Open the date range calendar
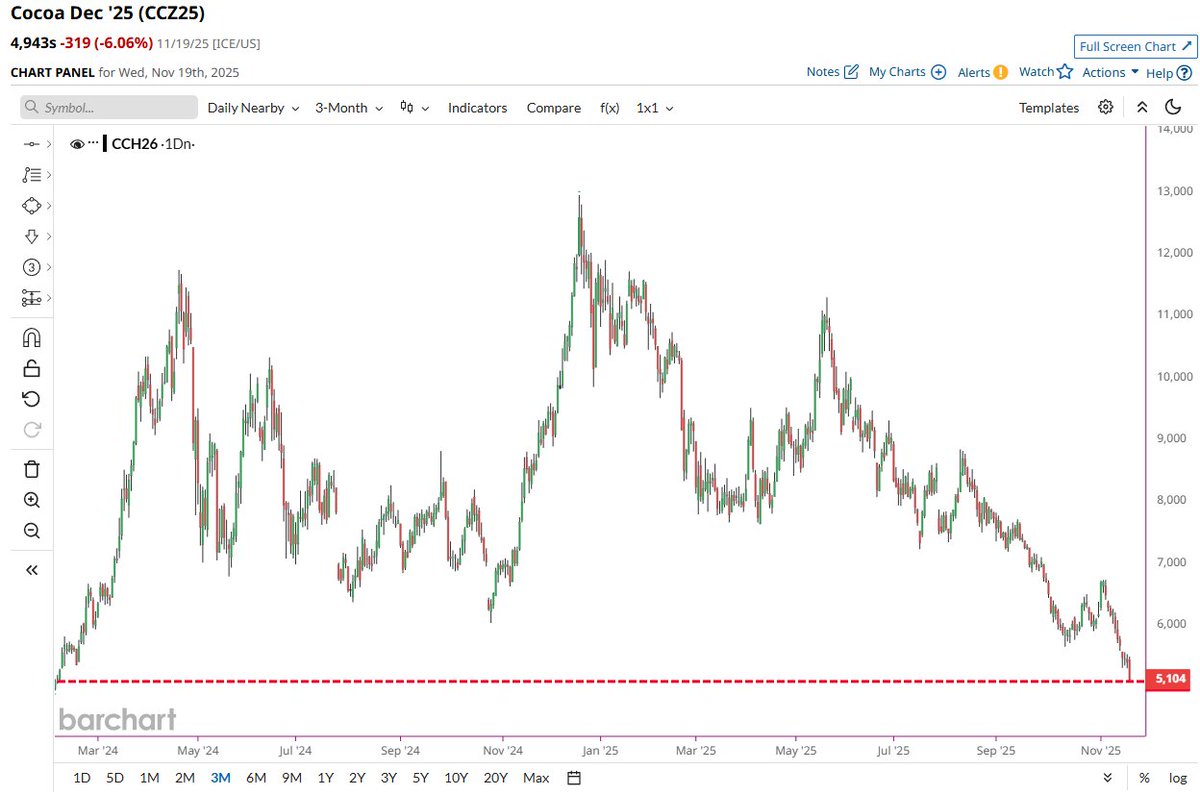Screen dimensions: 1200x795 coord(574,777)
